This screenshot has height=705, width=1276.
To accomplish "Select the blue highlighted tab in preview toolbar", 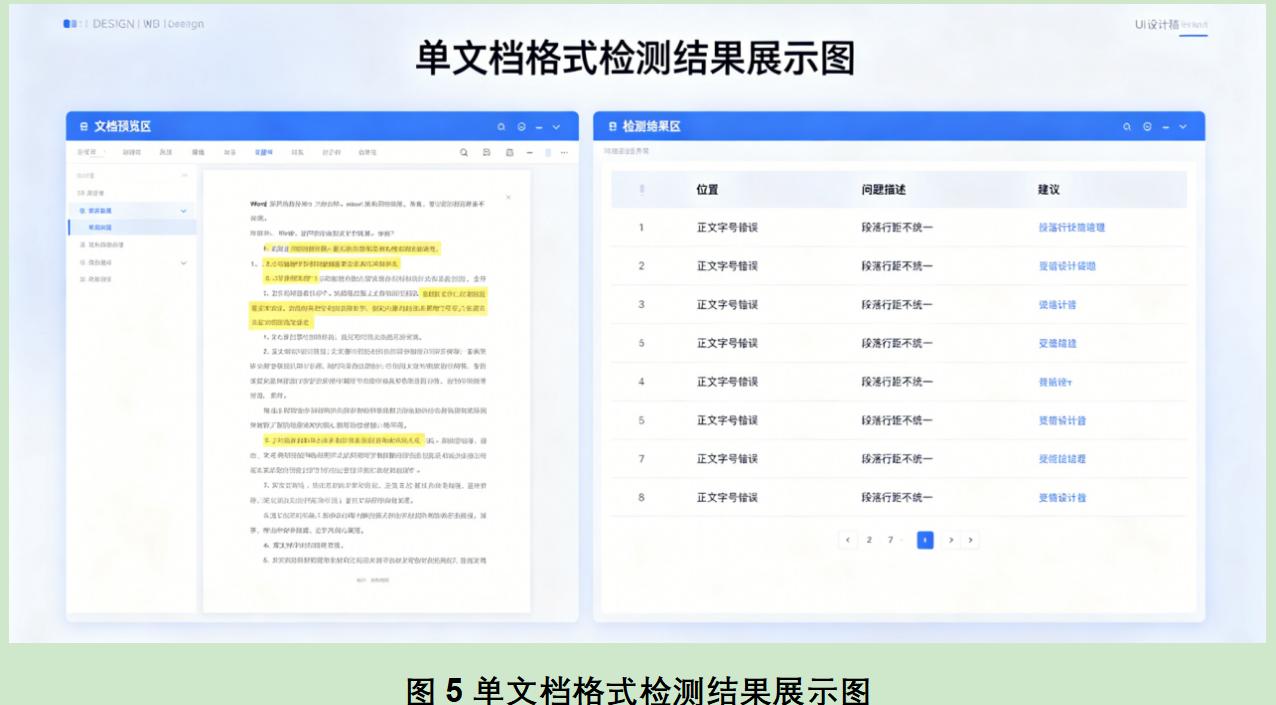I will 263,153.
